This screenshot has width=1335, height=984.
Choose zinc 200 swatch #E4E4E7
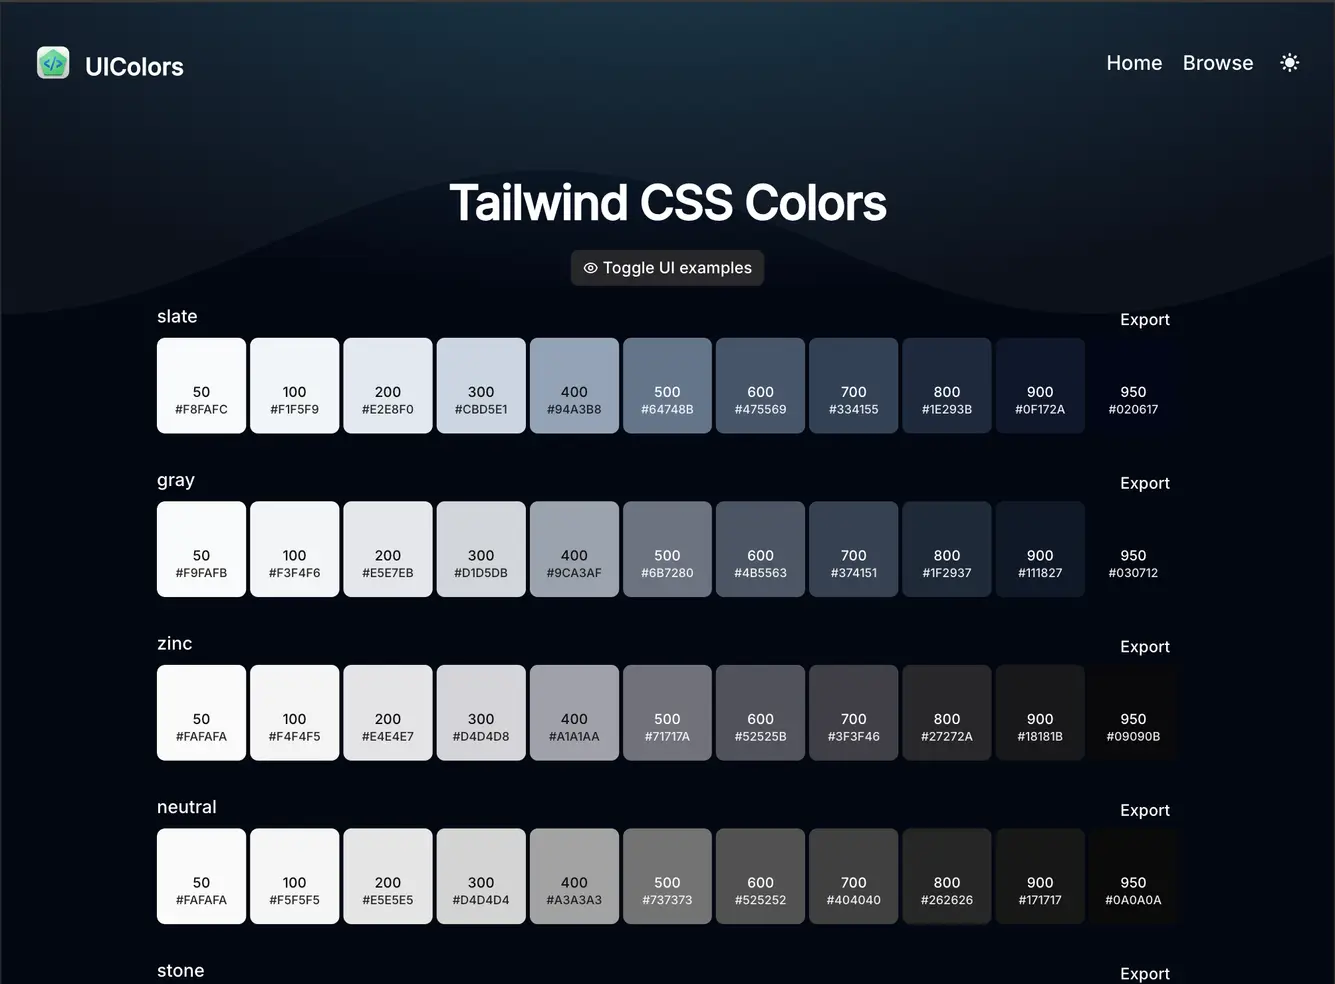(388, 713)
